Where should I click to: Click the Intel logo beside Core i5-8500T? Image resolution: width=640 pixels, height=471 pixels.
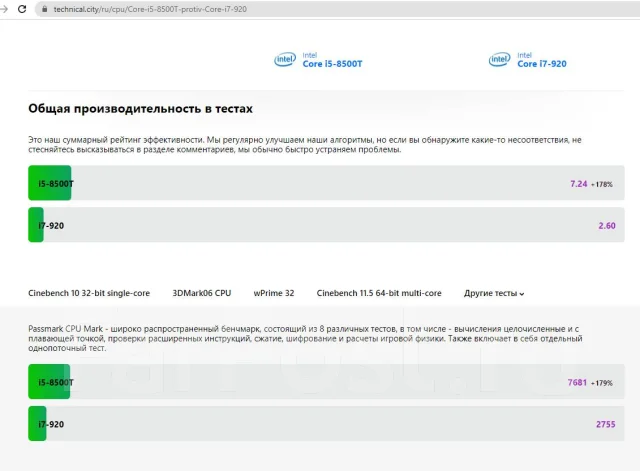click(x=285, y=60)
